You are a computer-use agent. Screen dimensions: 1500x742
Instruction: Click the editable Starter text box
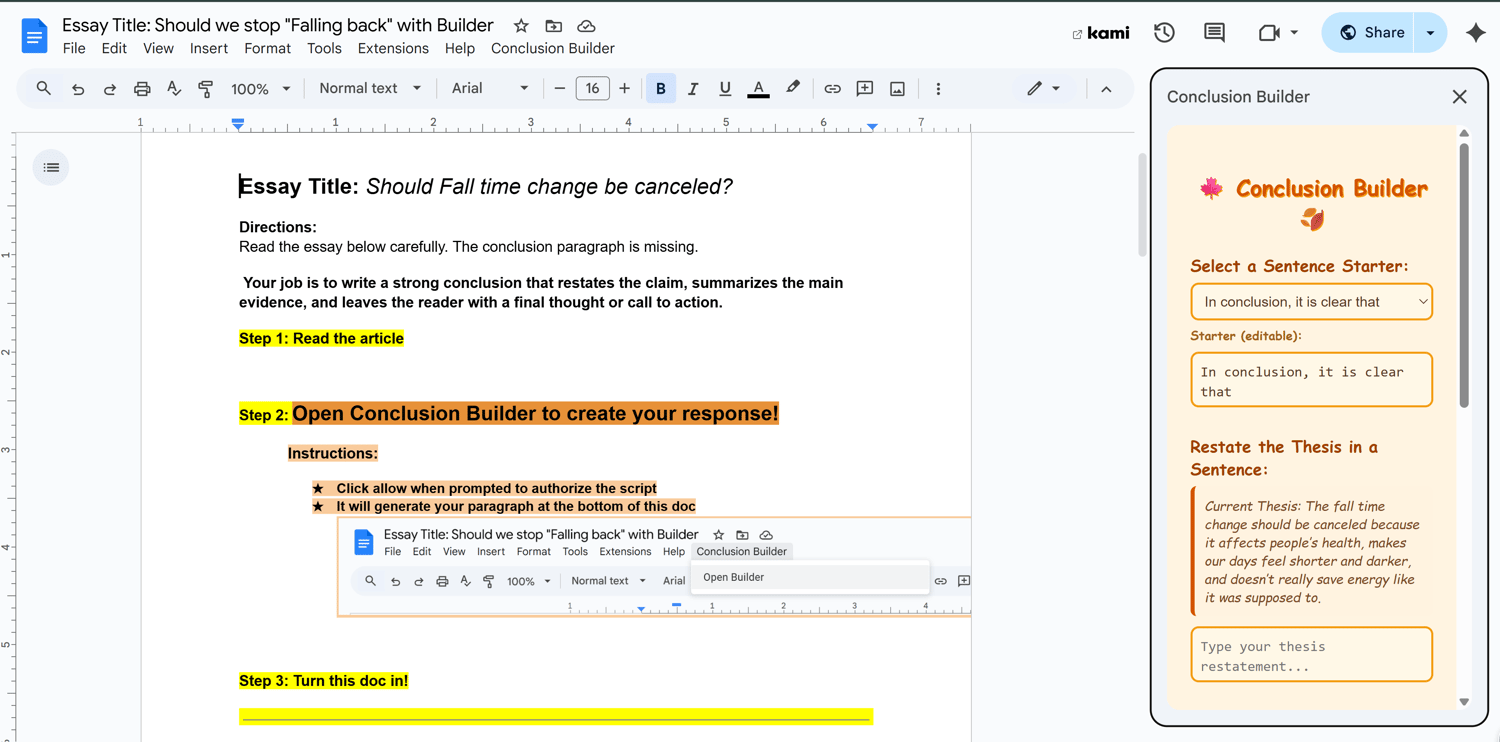click(1312, 380)
